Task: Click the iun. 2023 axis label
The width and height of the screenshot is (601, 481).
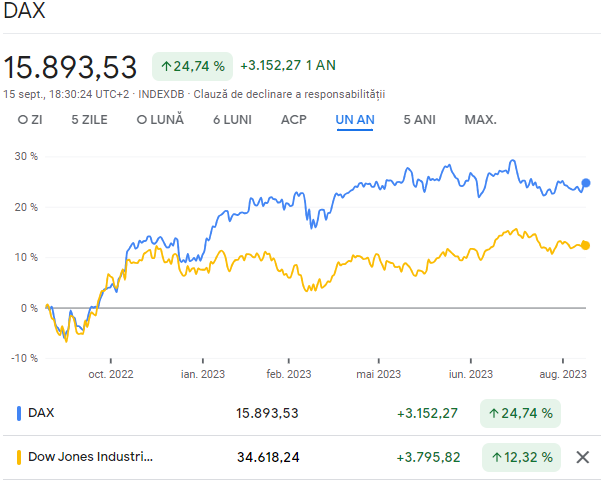Action: click(x=471, y=374)
